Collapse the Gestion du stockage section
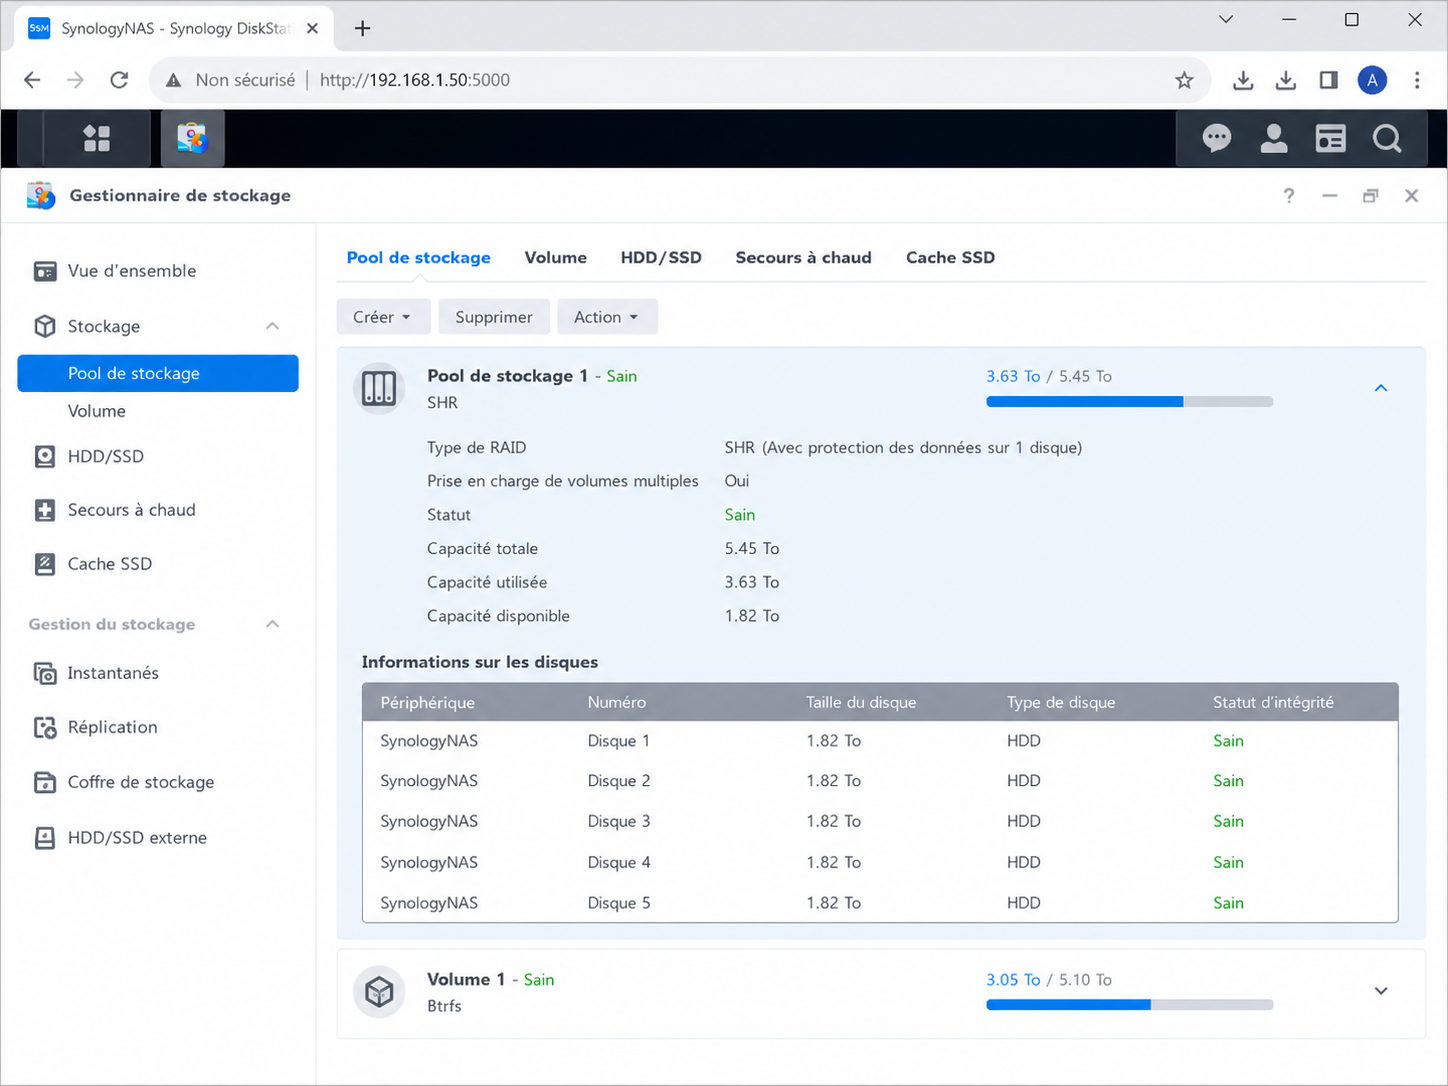 point(272,624)
